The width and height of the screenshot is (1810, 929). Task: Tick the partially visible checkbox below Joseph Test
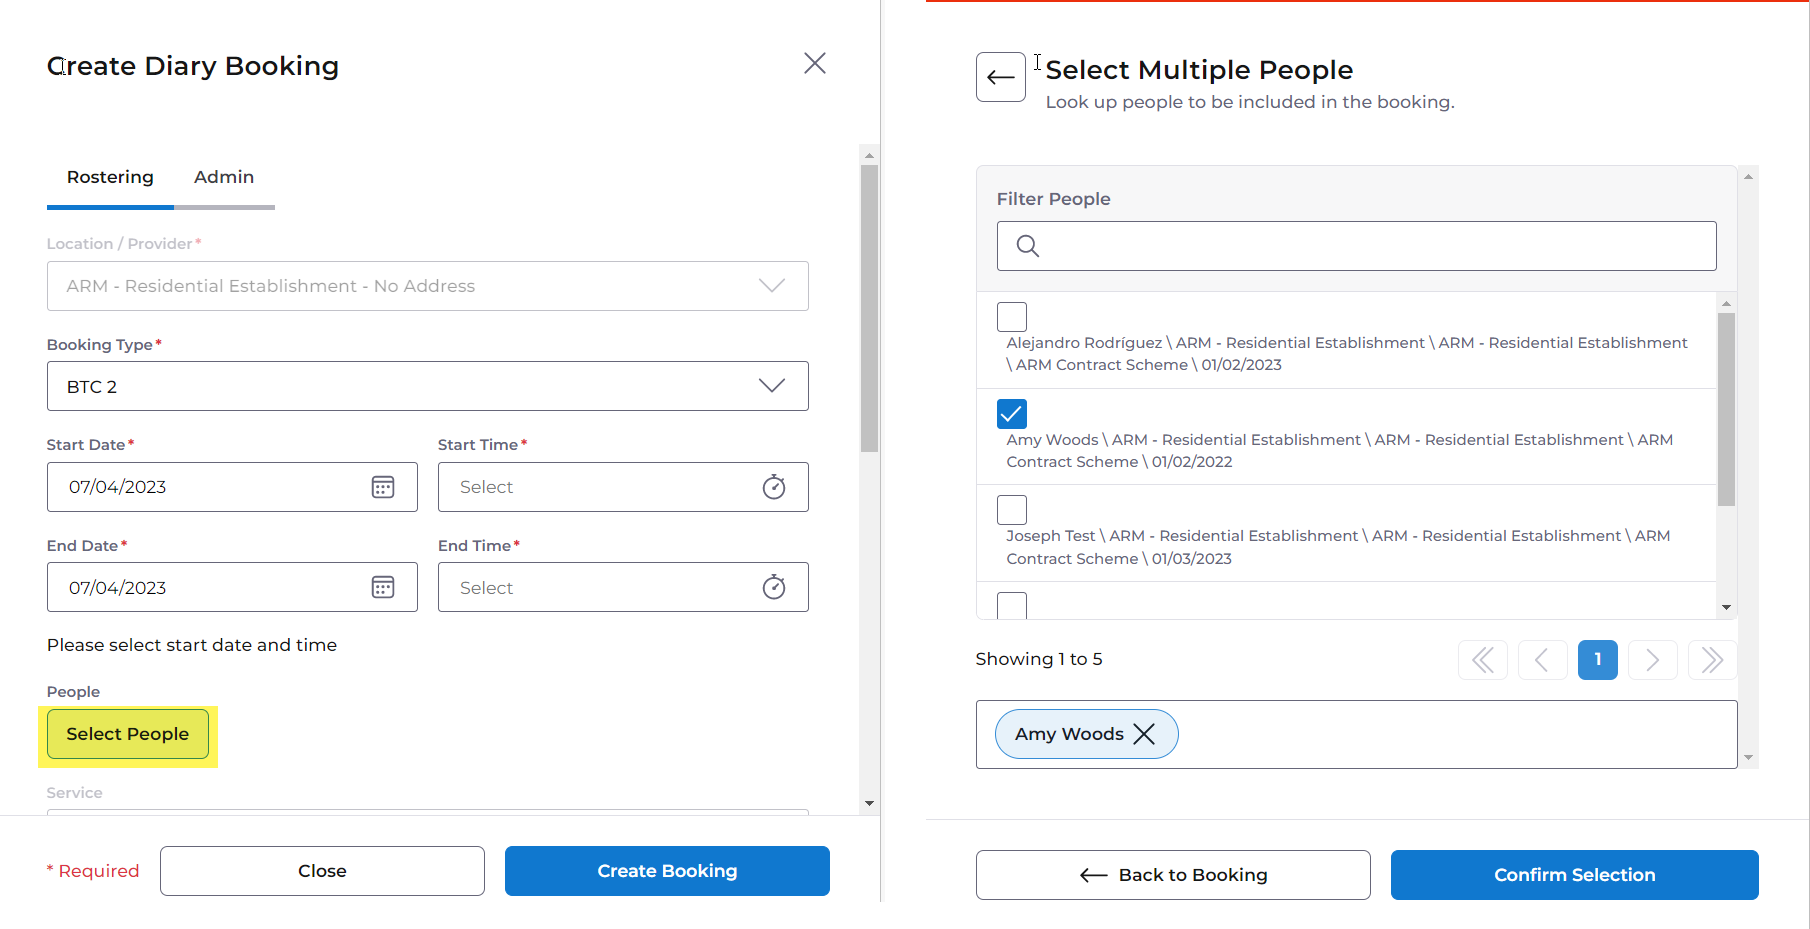(x=1012, y=605)
